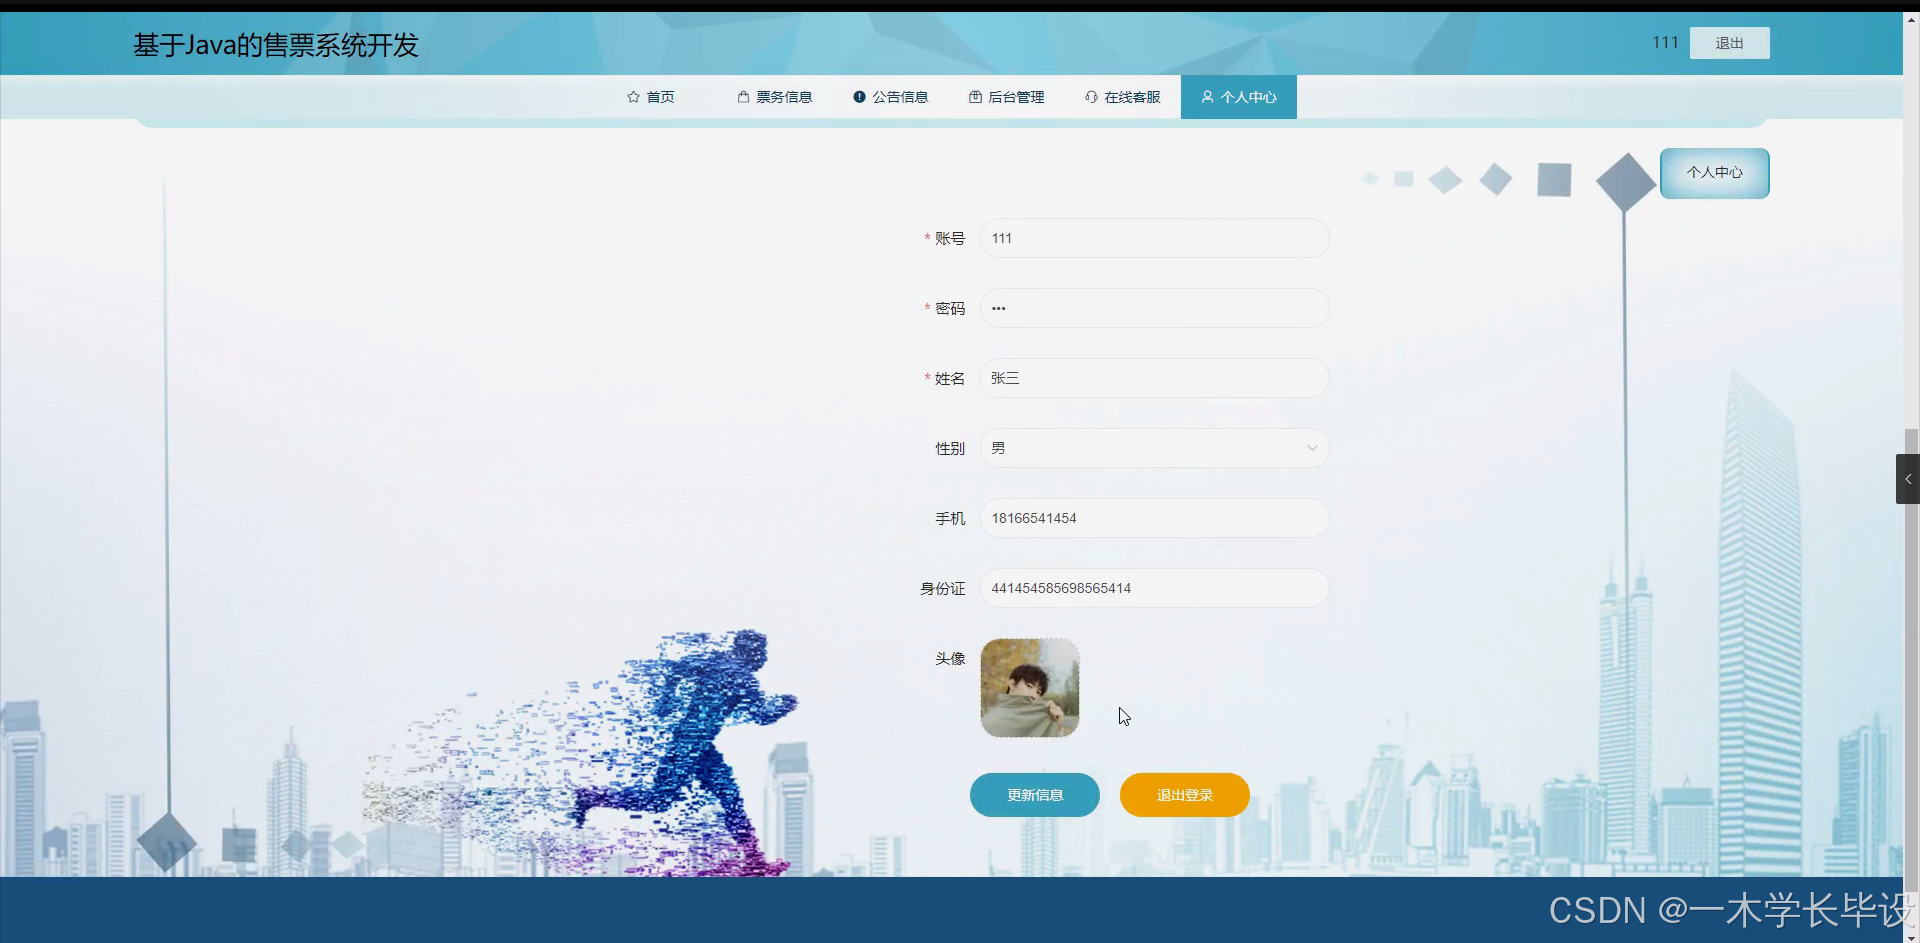Open the 后台管理 menu item
This screenshot has width=1920, height=943.
click(1015, 96)
